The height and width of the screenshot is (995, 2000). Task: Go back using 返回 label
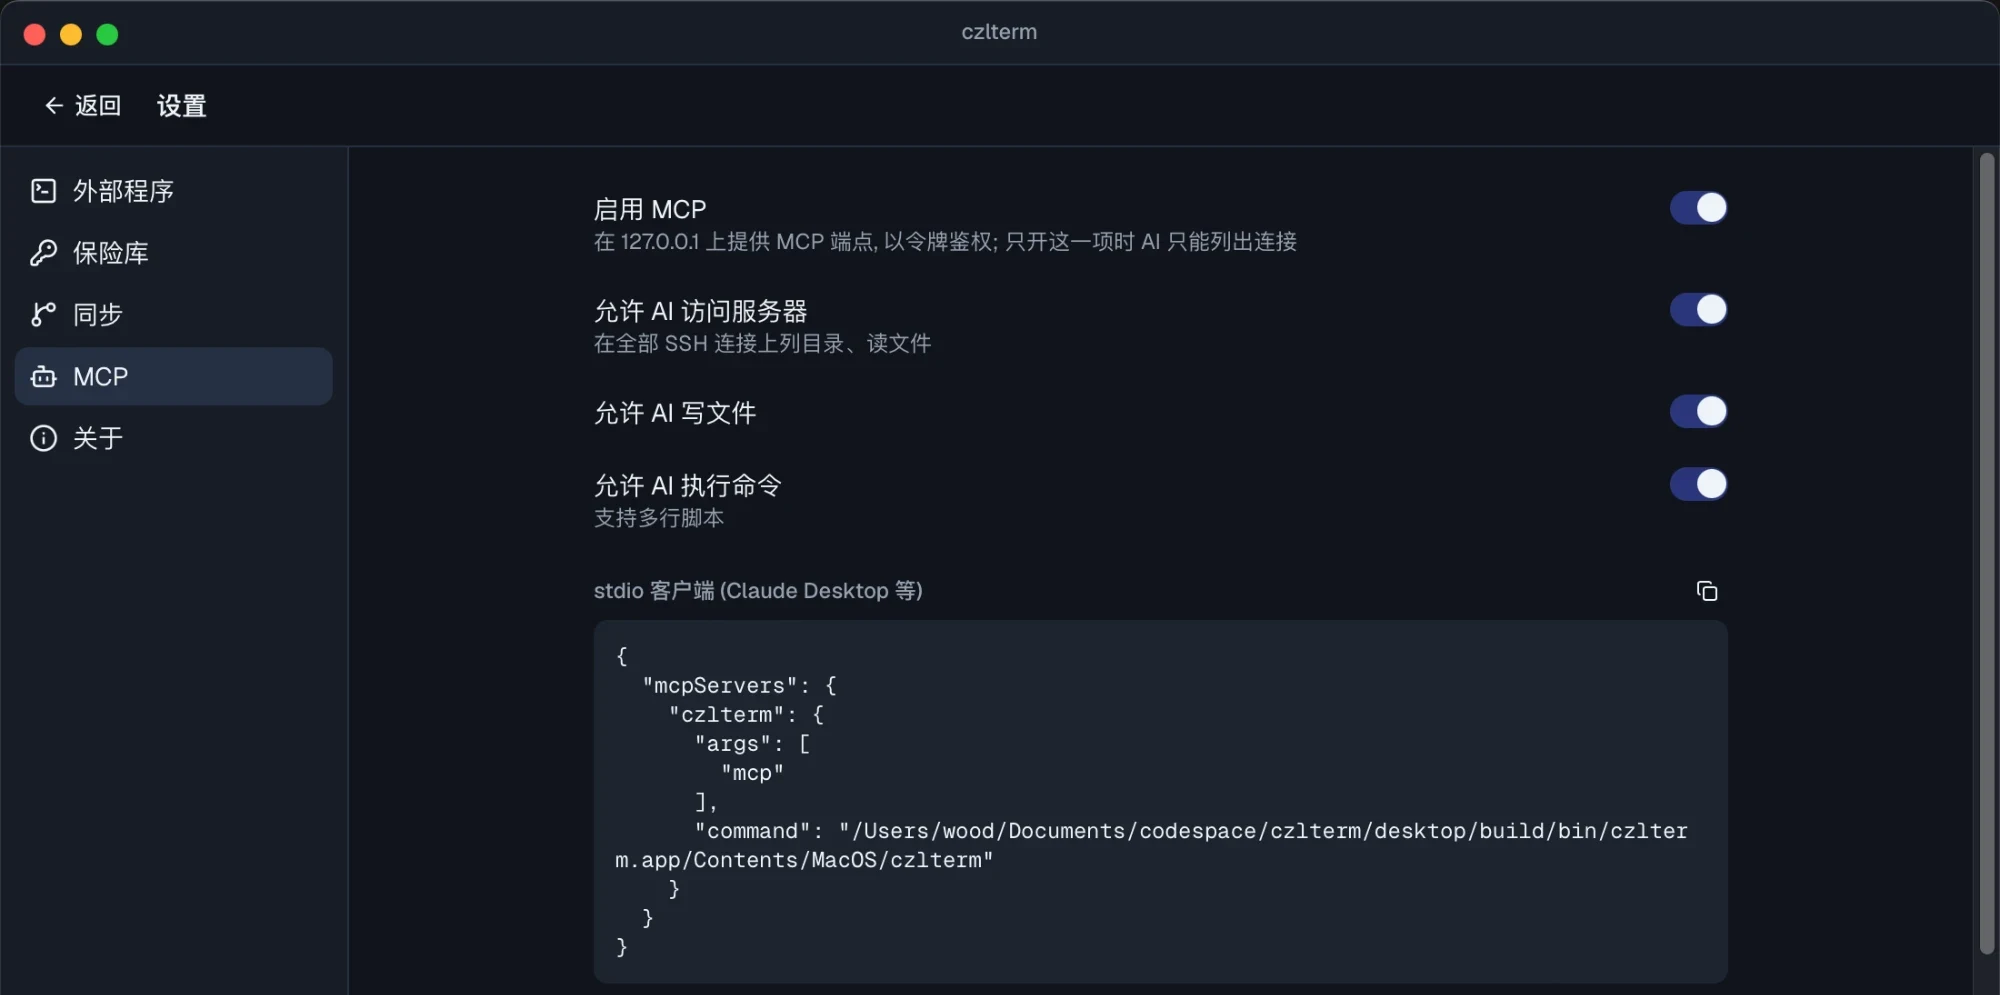98,105
